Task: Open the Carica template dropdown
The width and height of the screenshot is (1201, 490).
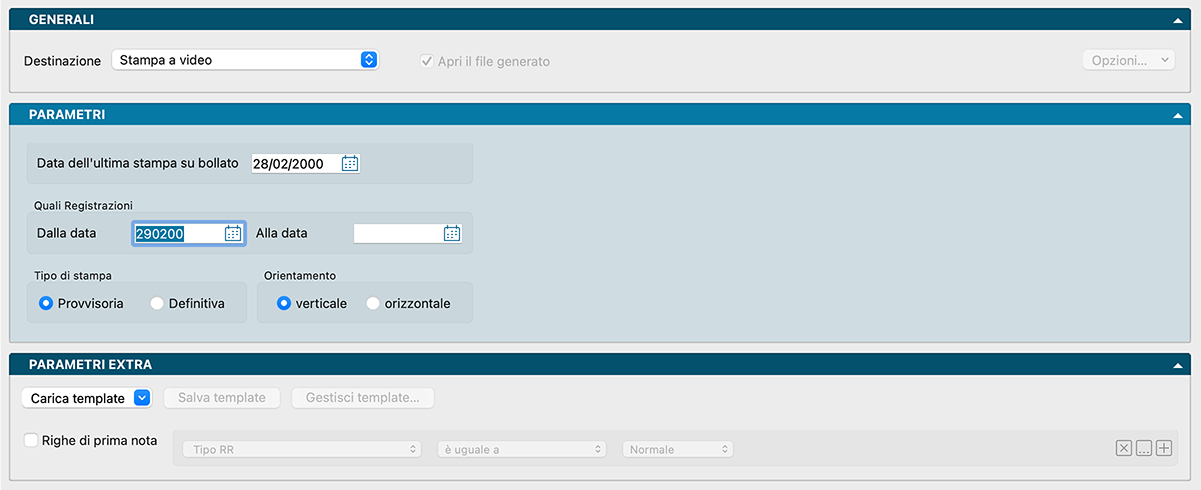Action: 86,398
